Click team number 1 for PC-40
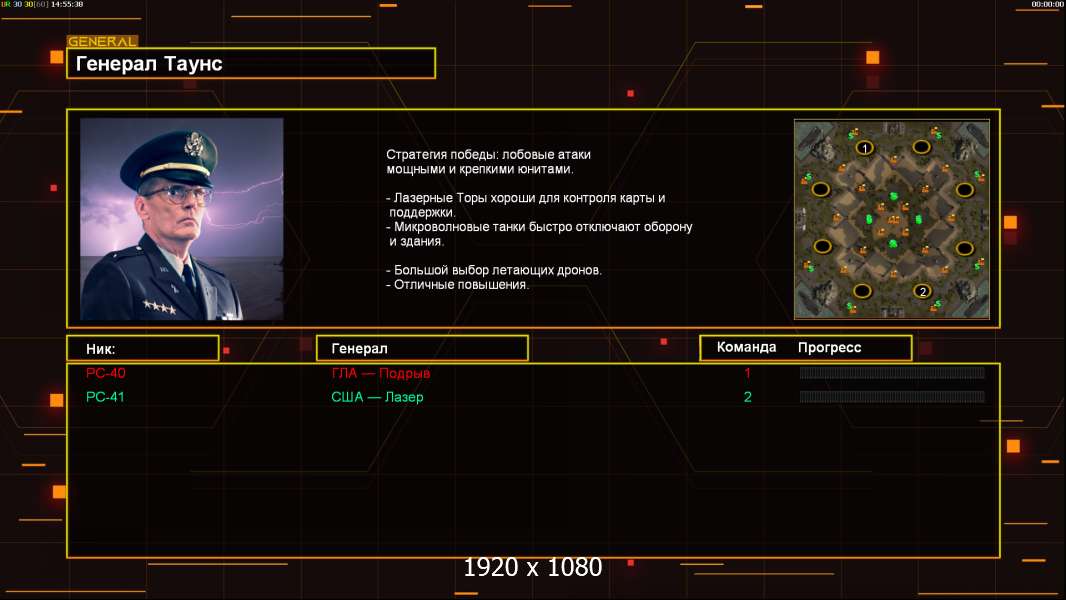The width and height of the screenshot is (1066, 600). click(x=748, y=373)
